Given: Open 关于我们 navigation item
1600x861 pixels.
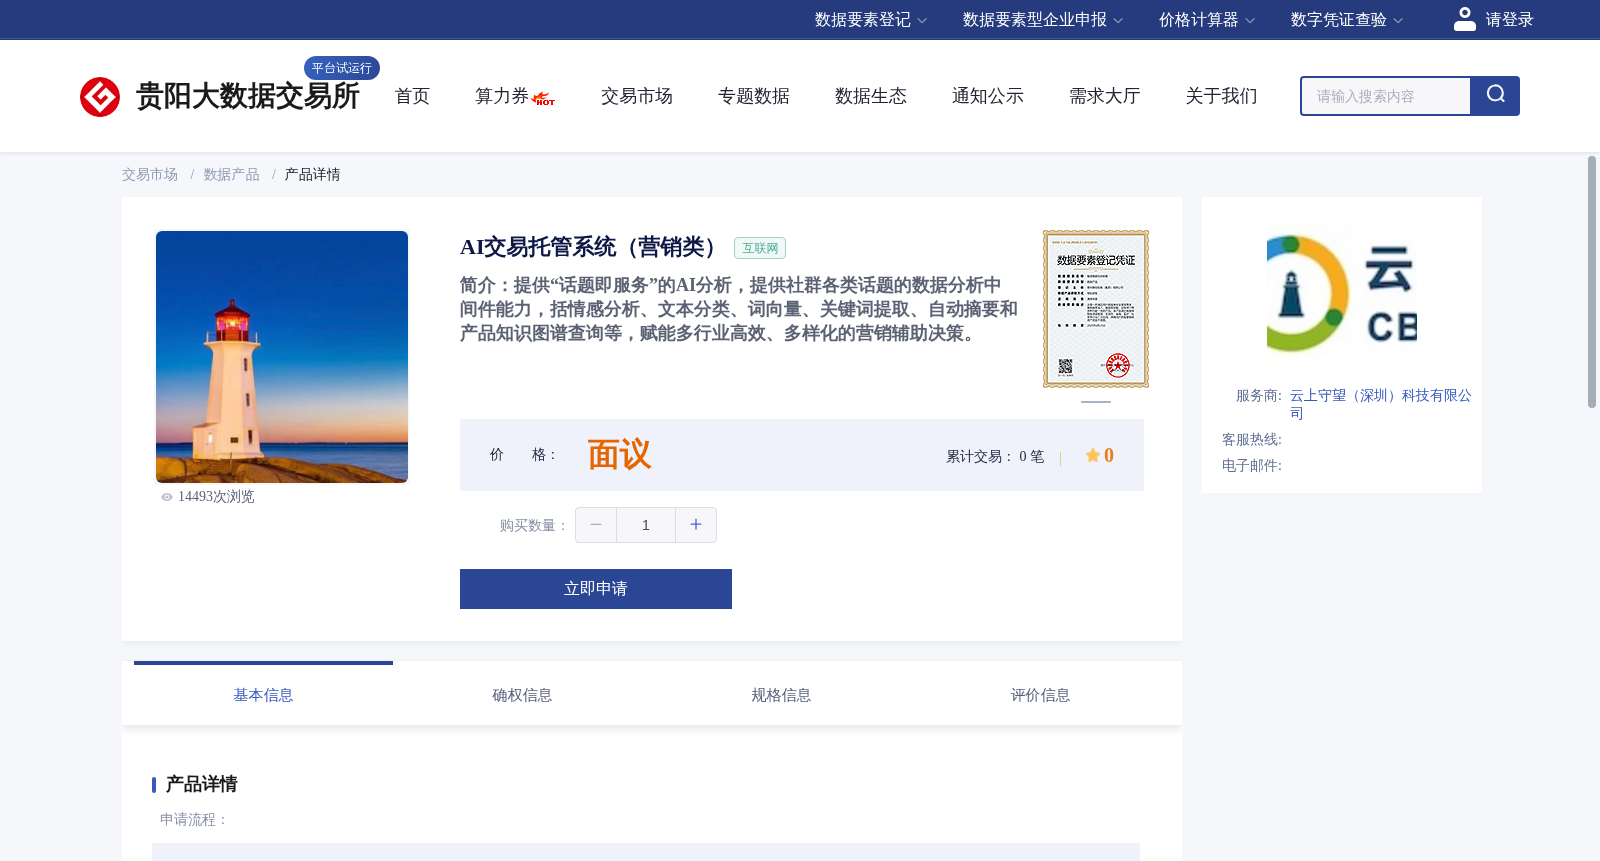Looking at the screenshot, I should click(x=1222, y=96).
